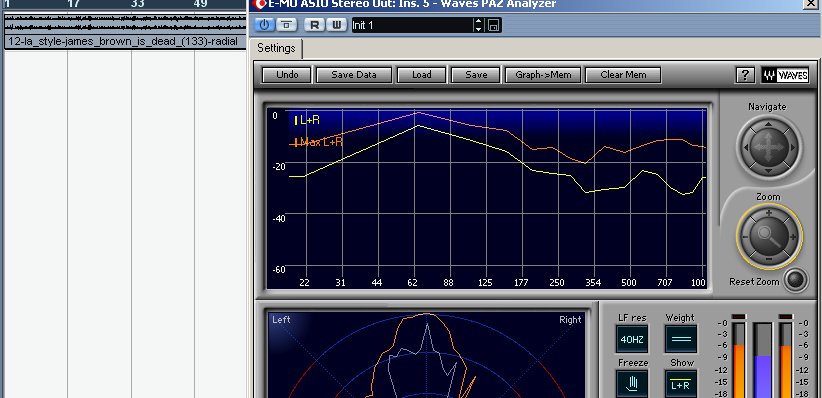Click the Zoom dial plus icon
Viewport: 822px width, 398px height.
click(769, 213)
